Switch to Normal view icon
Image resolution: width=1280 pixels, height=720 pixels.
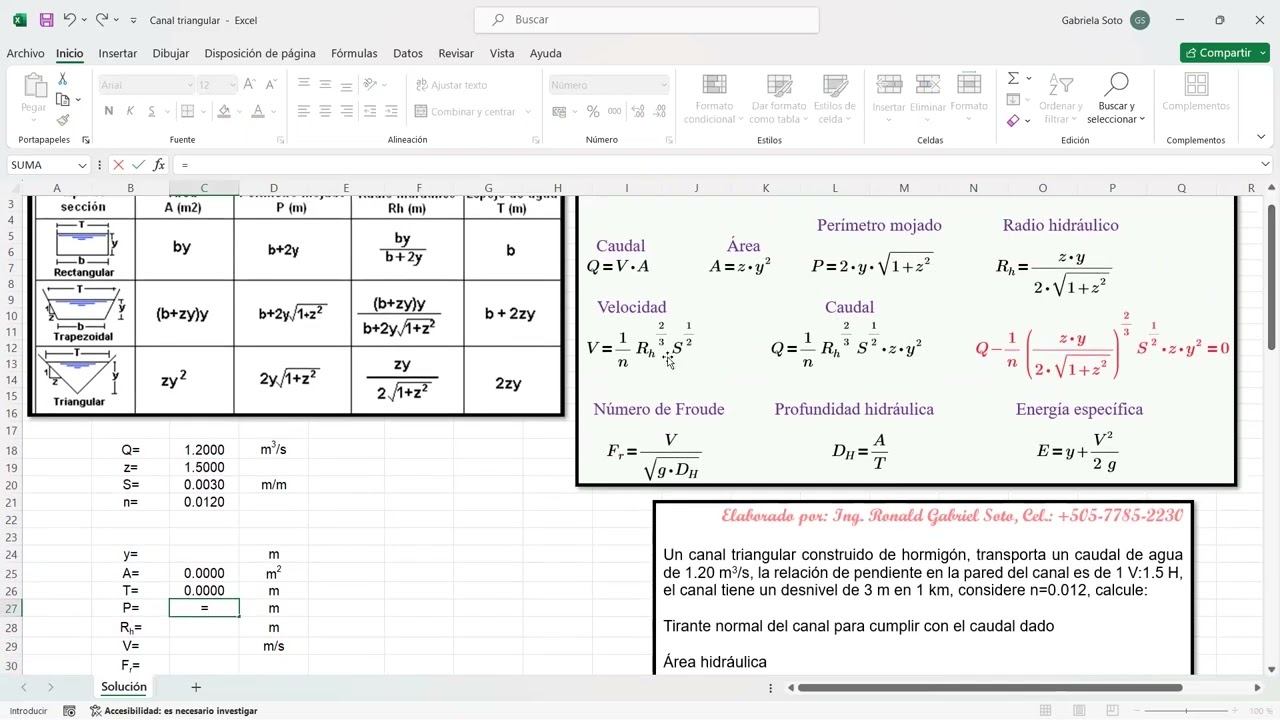[x=1045, y=711]
